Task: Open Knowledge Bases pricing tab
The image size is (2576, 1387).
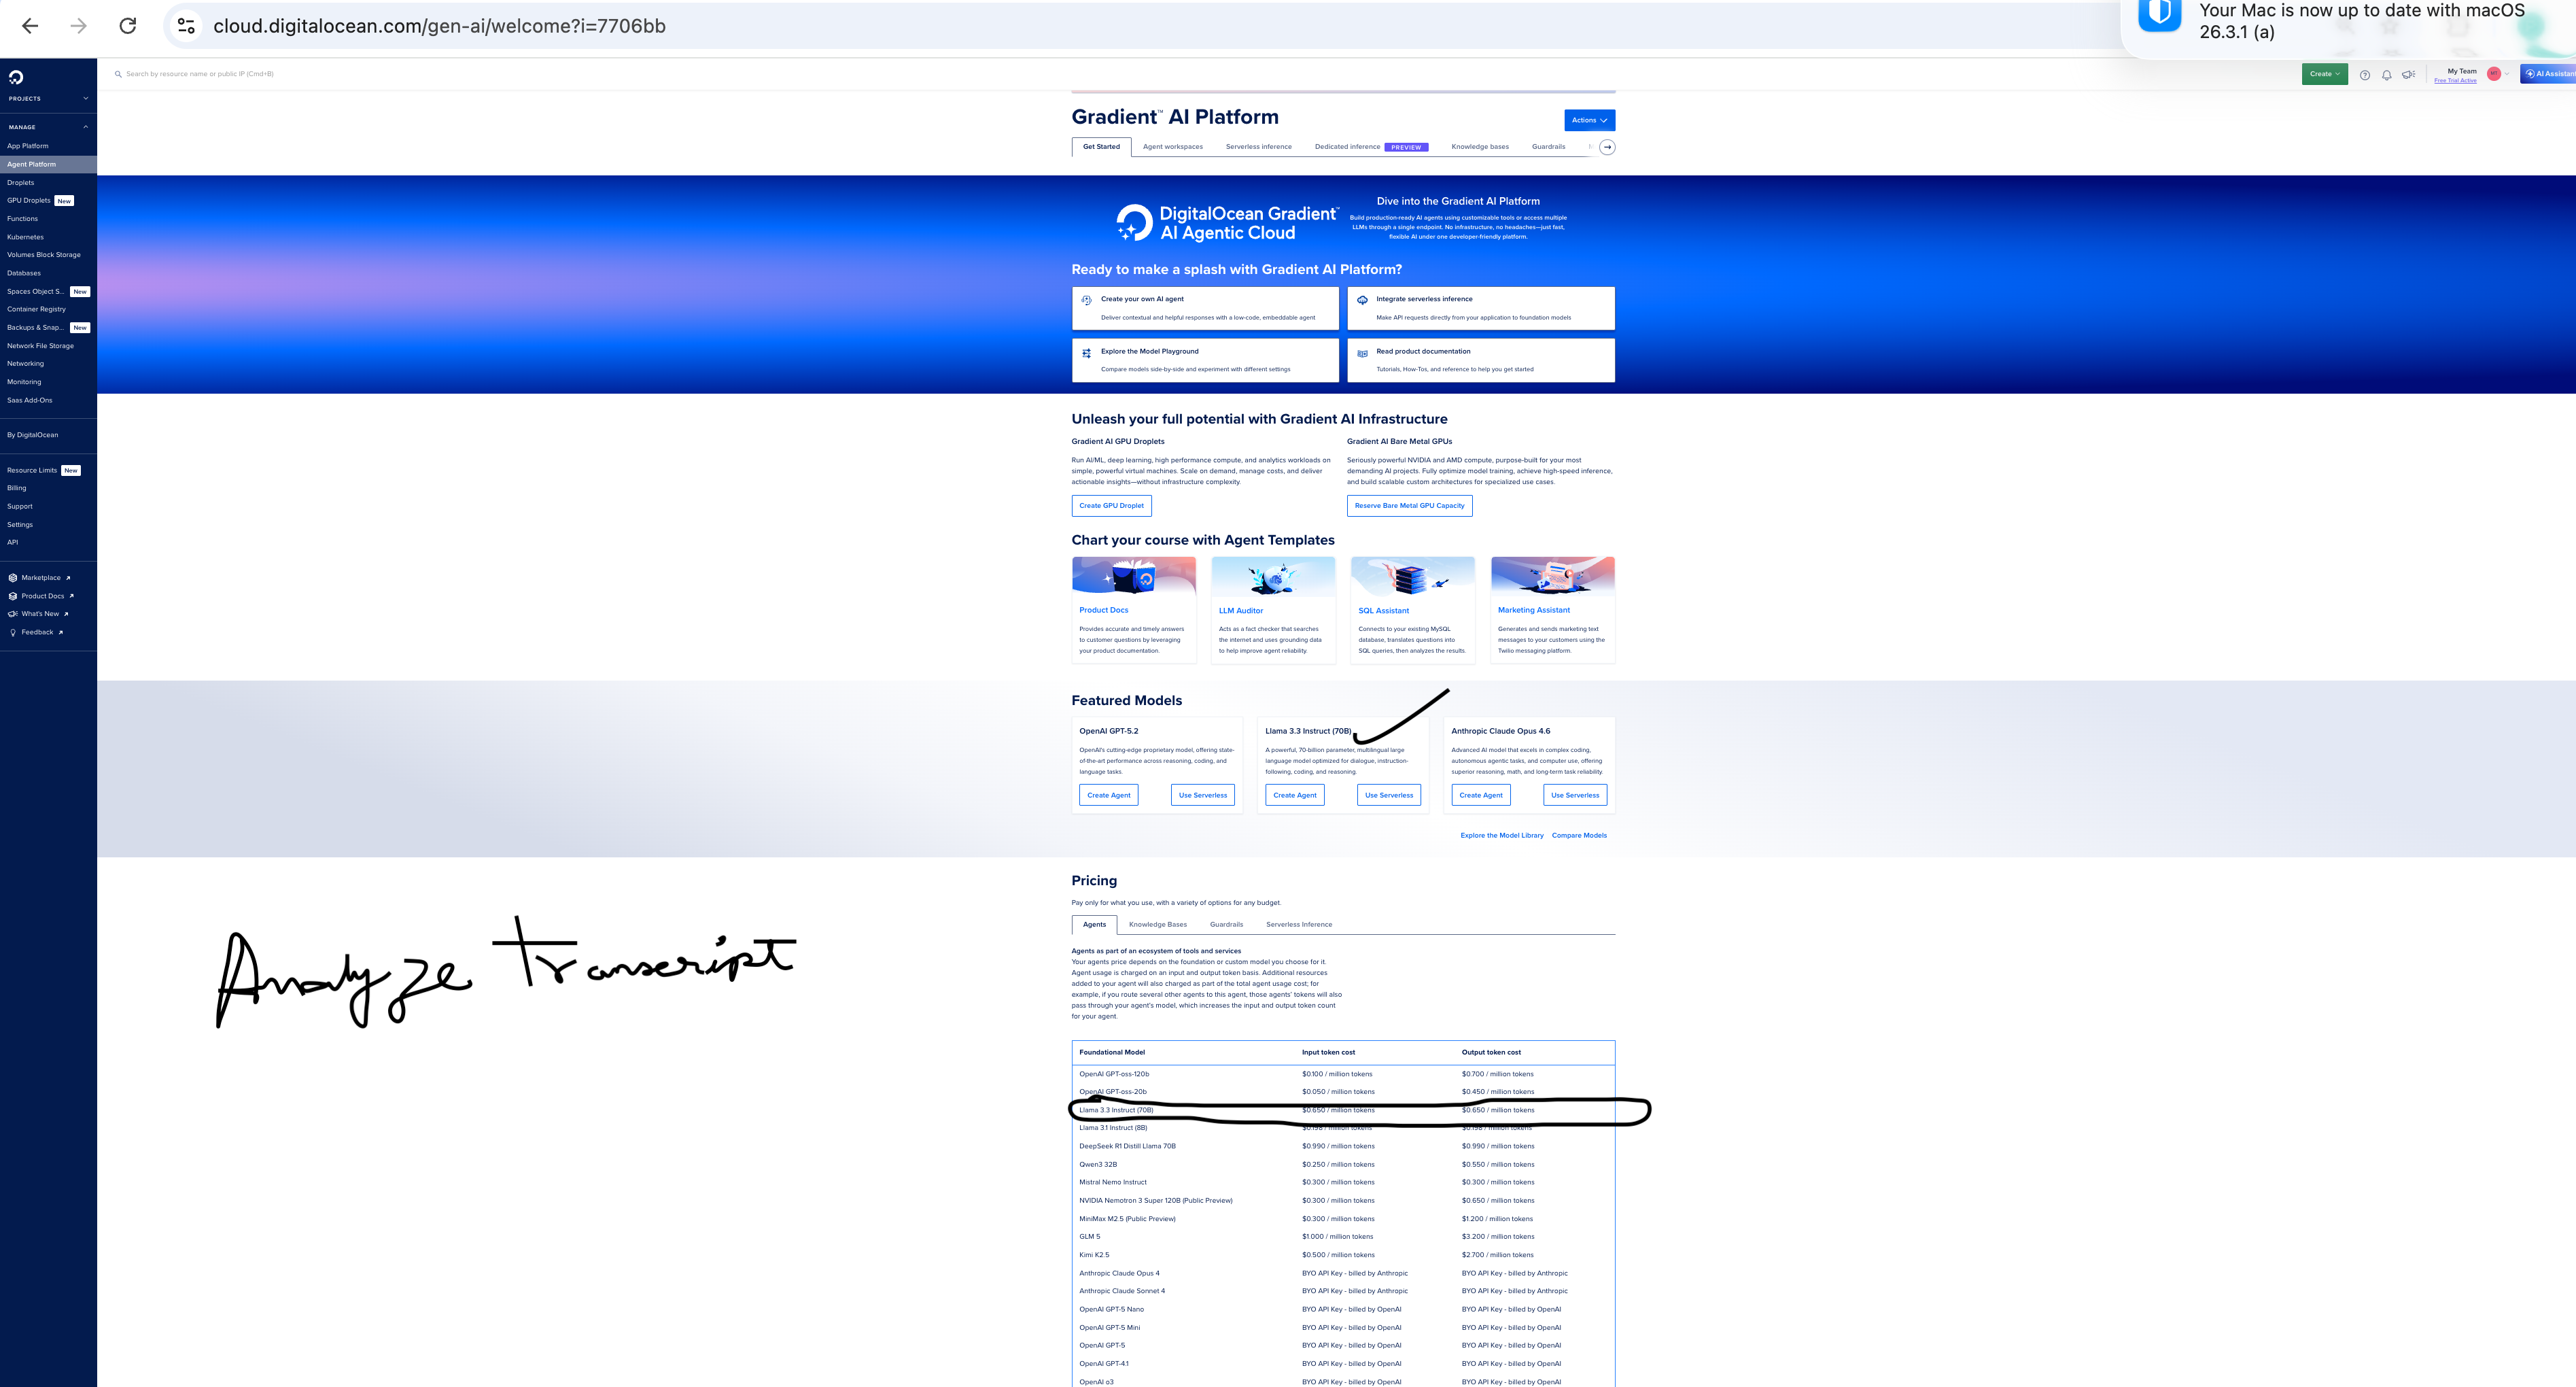Action: point(1157,925)
